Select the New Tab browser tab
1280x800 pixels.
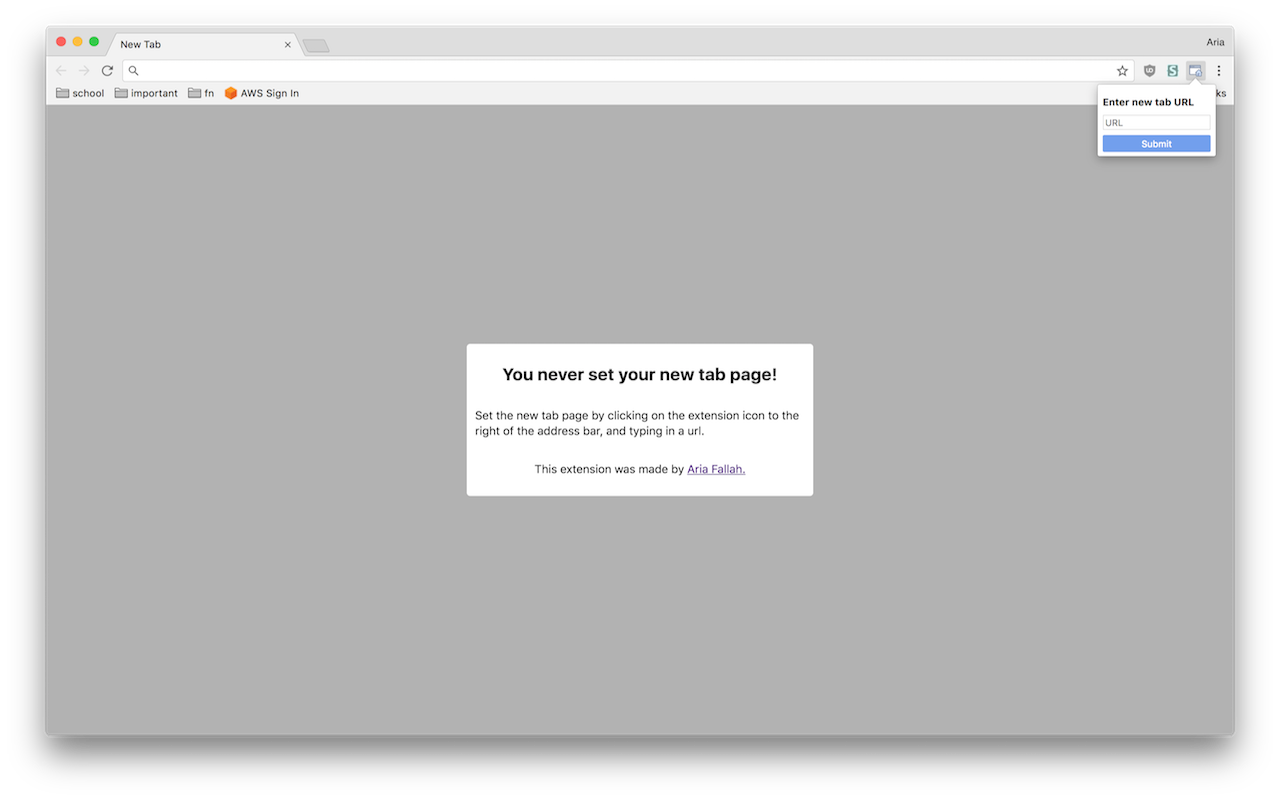203,44
